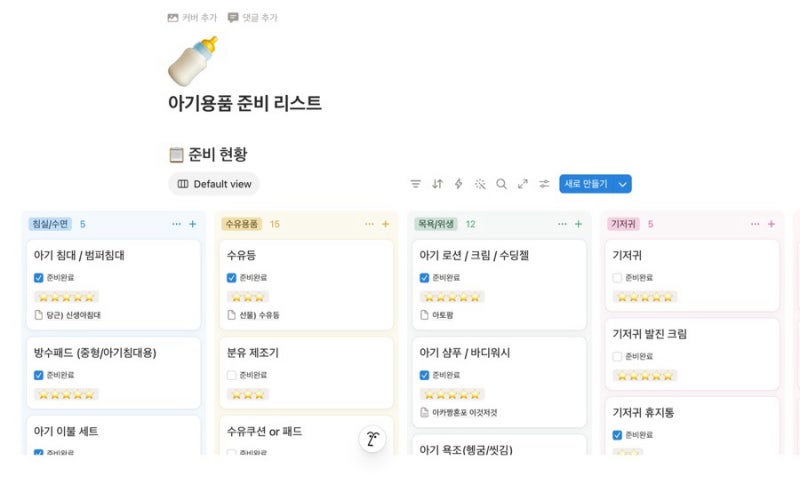Open the 기저귀 발진 크림 card title
800x484 pixels.
click(x=649, y=334)
